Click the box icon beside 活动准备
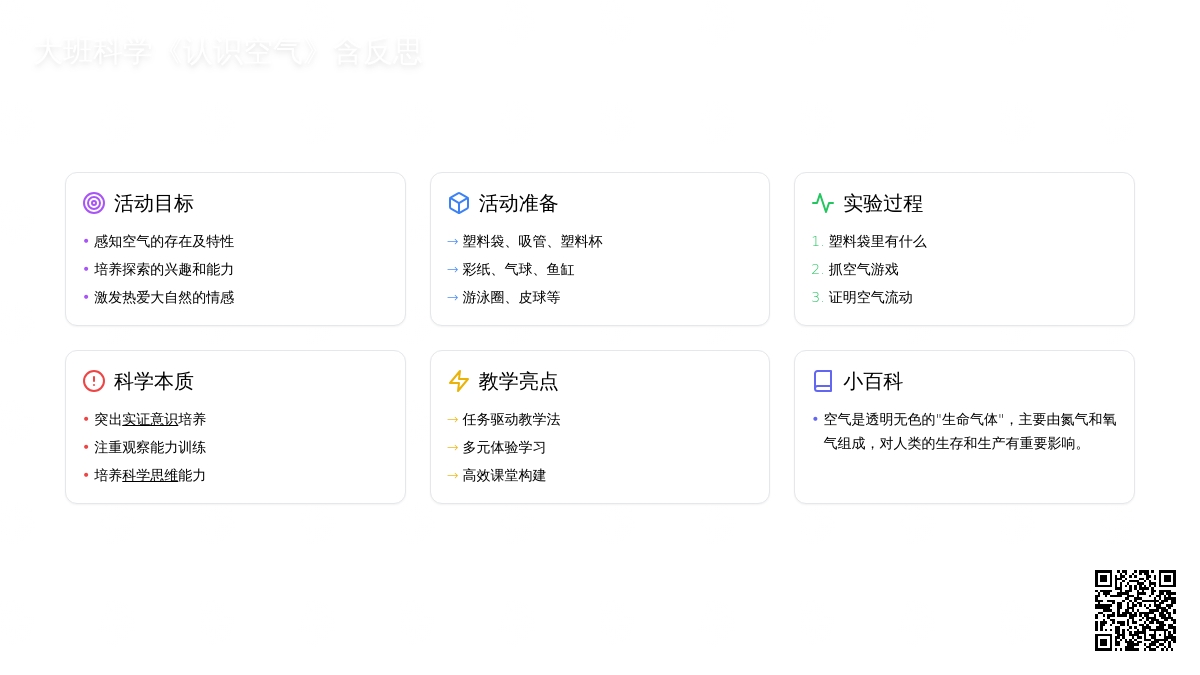The image size is (1200, 675). coord(459,203)
